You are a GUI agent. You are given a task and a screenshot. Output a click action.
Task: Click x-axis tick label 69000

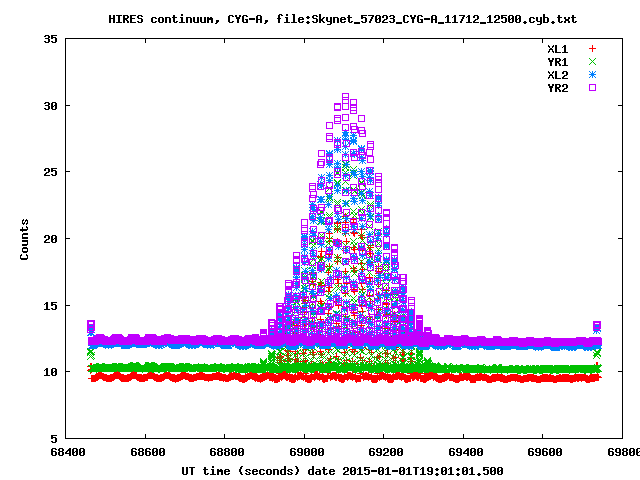click(306, 452)
